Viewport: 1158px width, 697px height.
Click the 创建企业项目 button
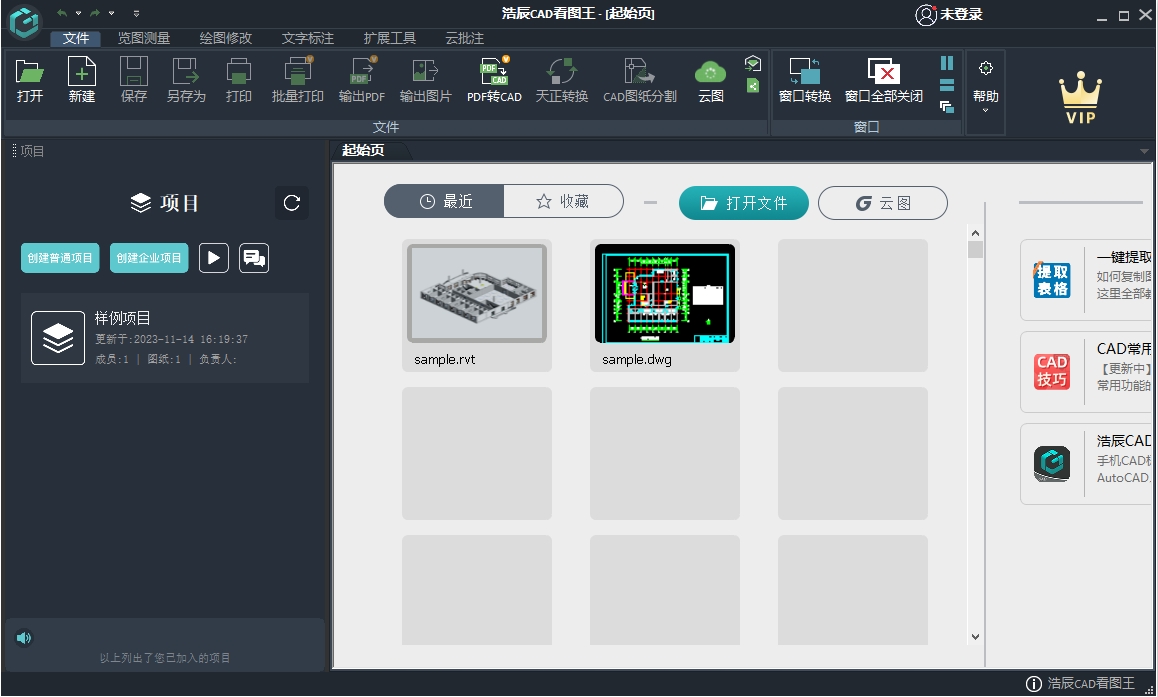pyautogui.click(x=148, y=257)
